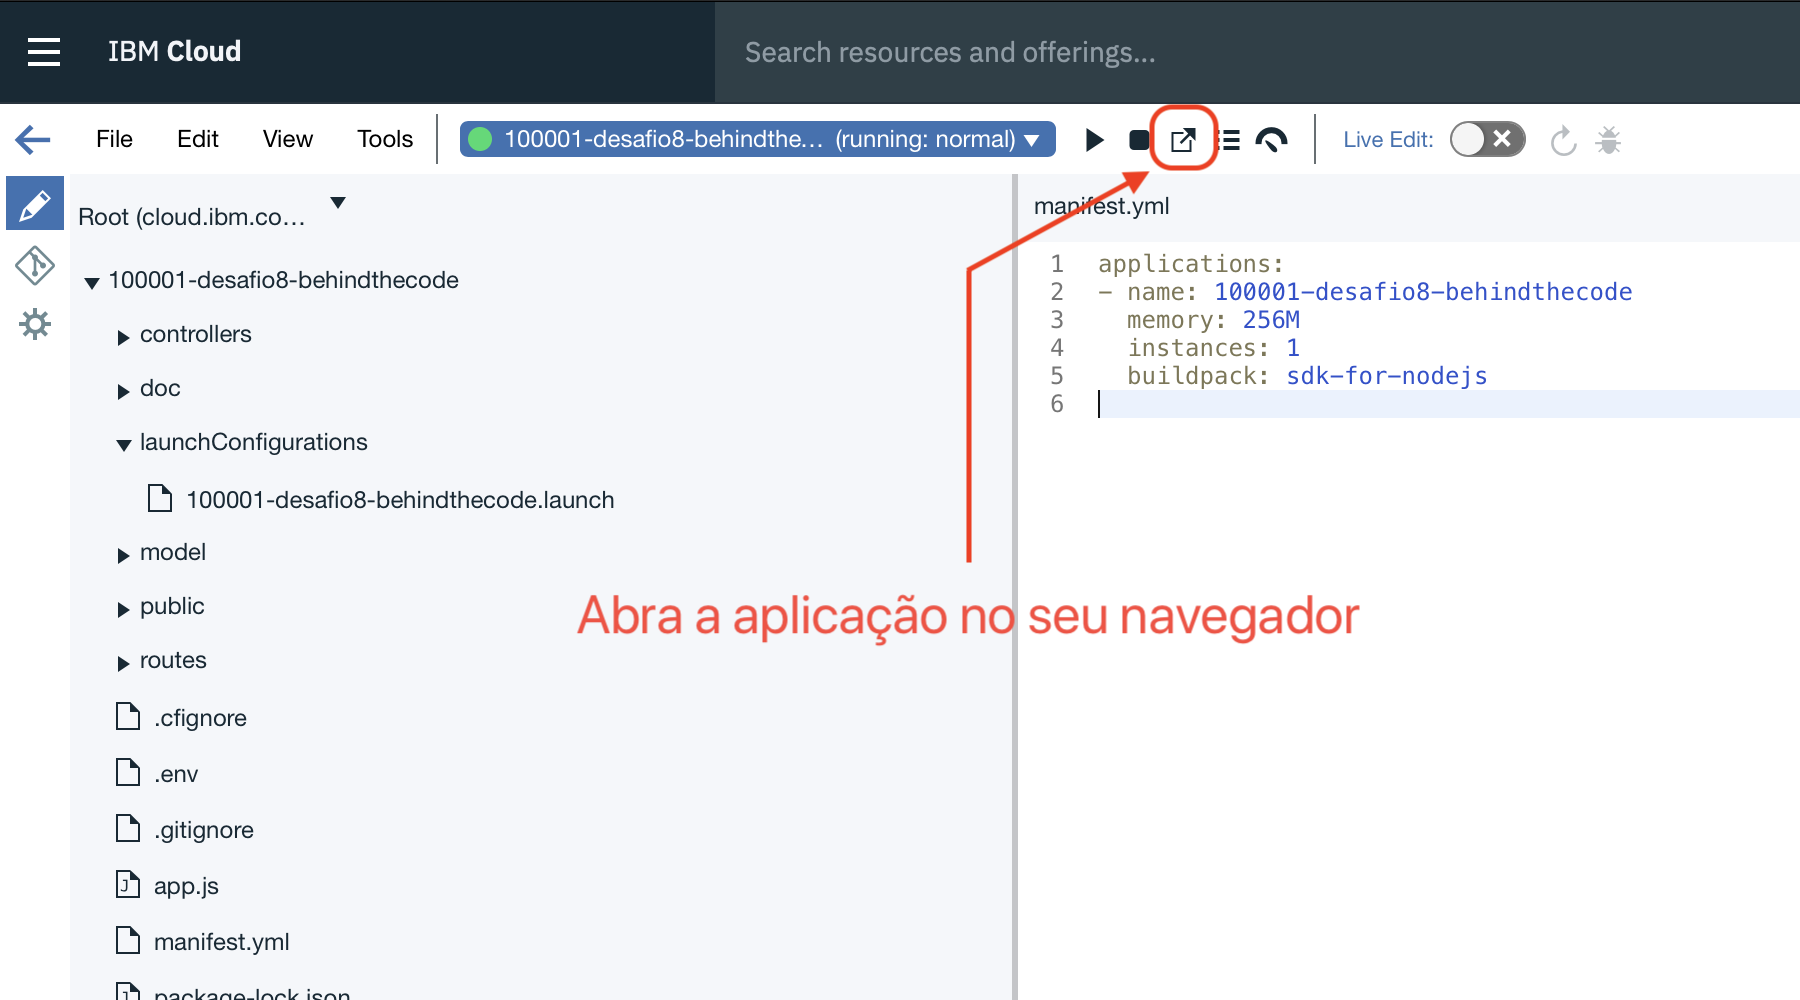Go back using the blue arrow icon

(x=33, y=139)
